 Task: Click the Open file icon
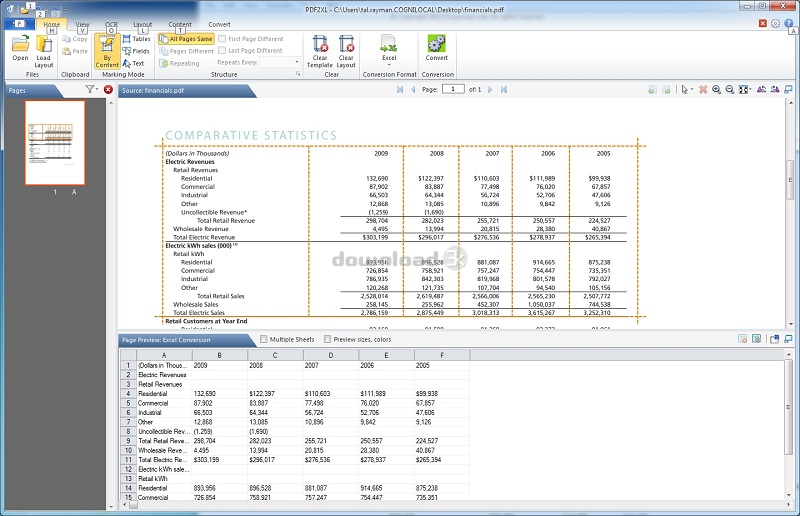point(20,44)
